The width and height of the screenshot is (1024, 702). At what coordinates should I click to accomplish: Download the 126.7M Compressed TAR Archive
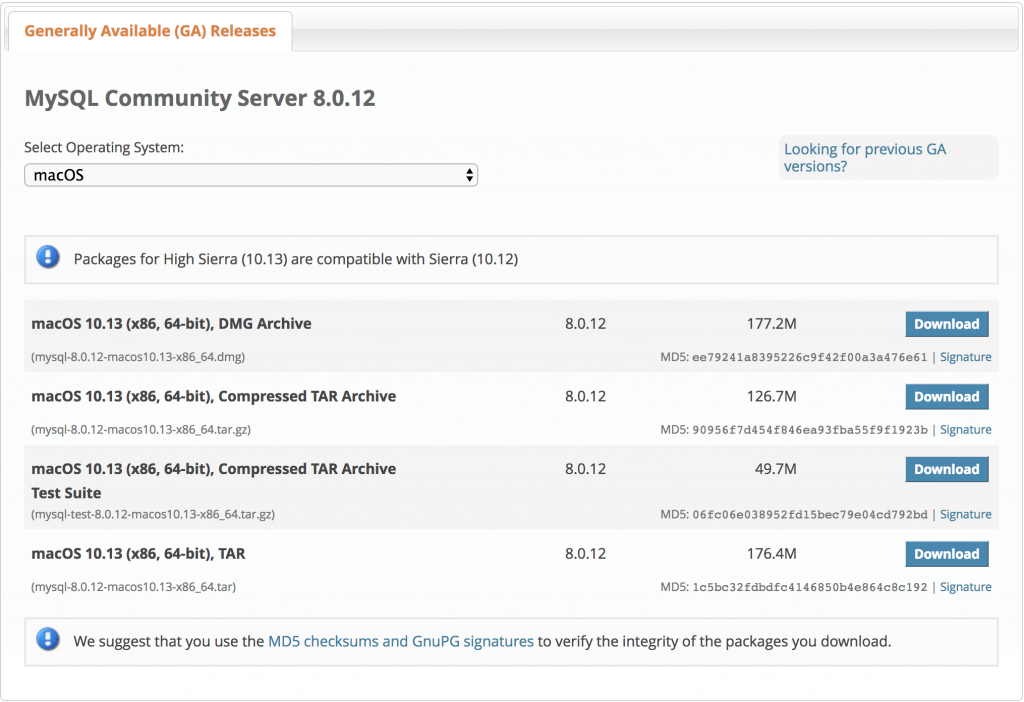[946, 396]
